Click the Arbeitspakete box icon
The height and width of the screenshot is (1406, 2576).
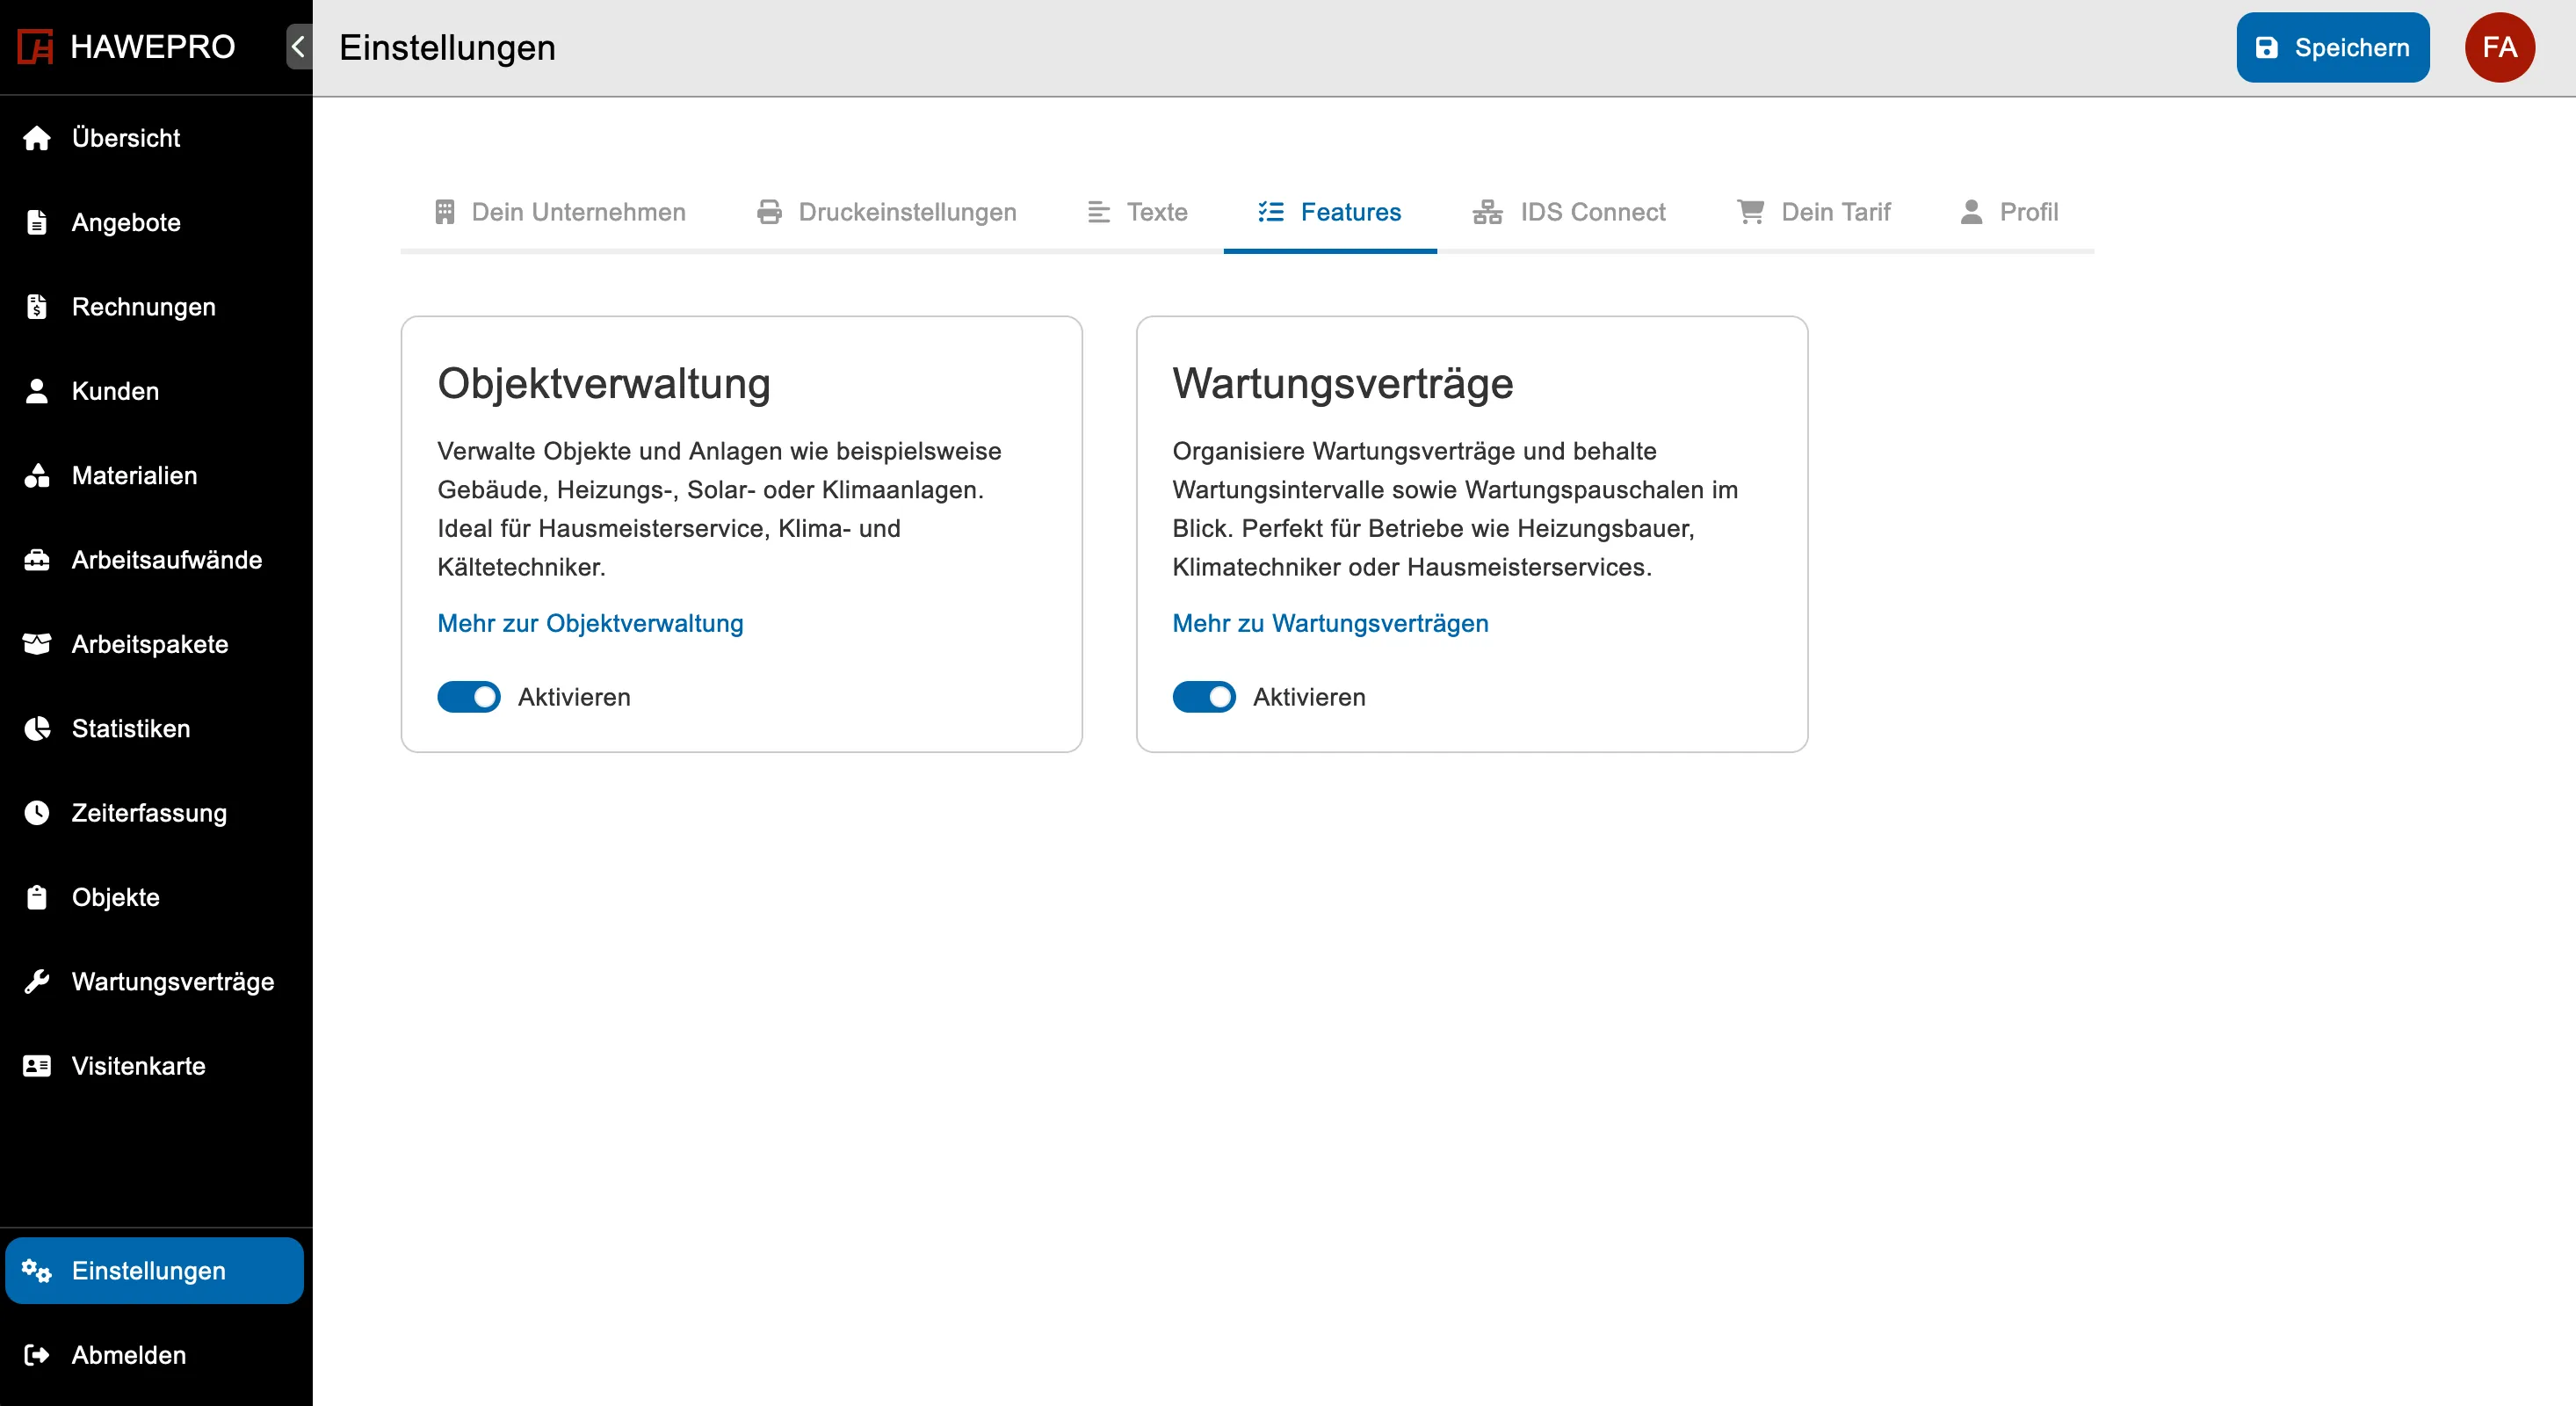tap(37, 644)
